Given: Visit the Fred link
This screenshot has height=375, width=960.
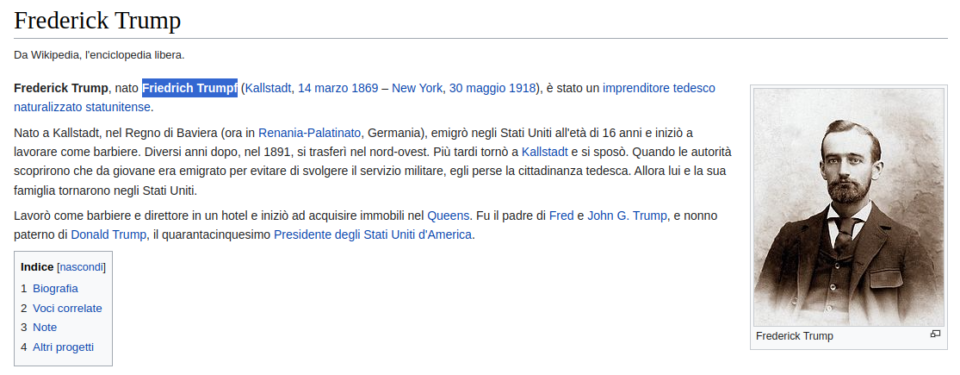Looking at the screenshot, I should pos(561,216).
